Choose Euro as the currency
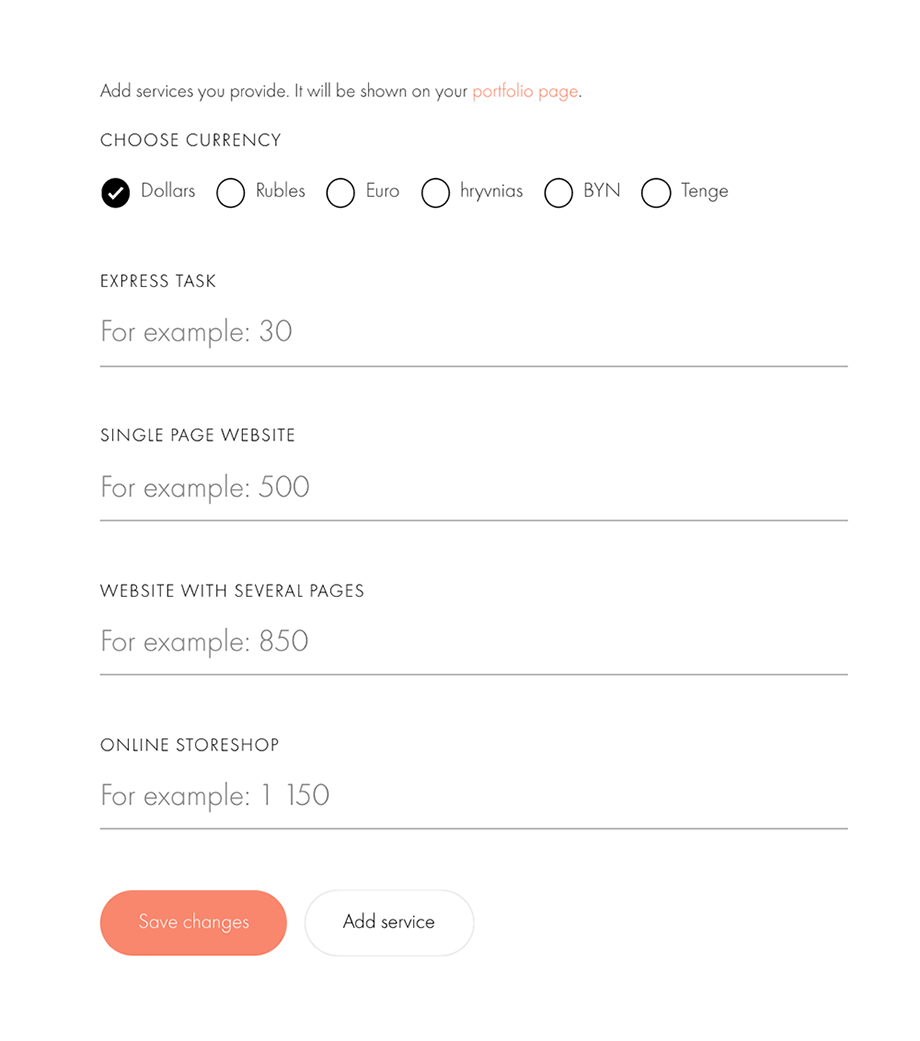The width and height of the screenshot is (920, 1041). pos(341,192)
